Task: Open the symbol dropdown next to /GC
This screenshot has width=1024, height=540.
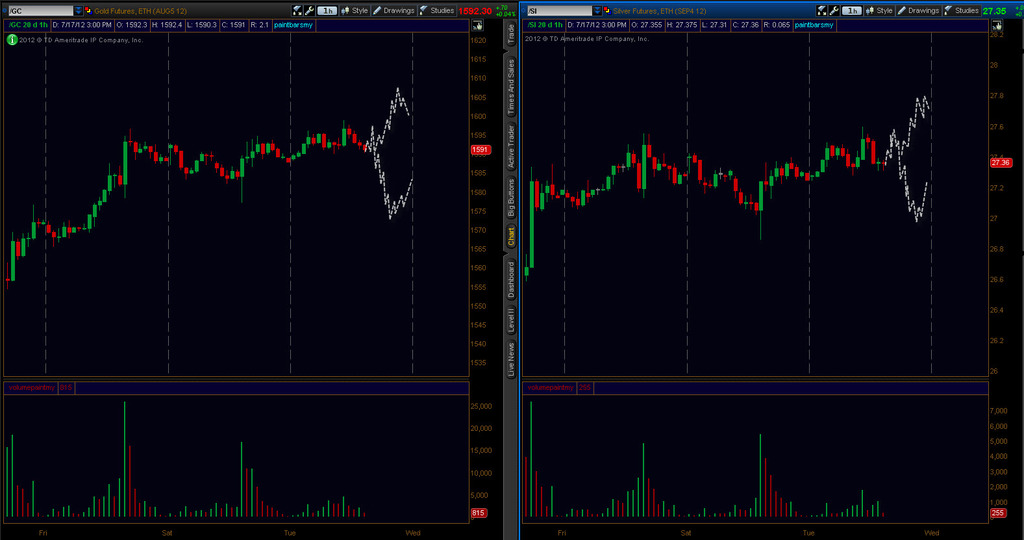Action: tap(78, 11)
